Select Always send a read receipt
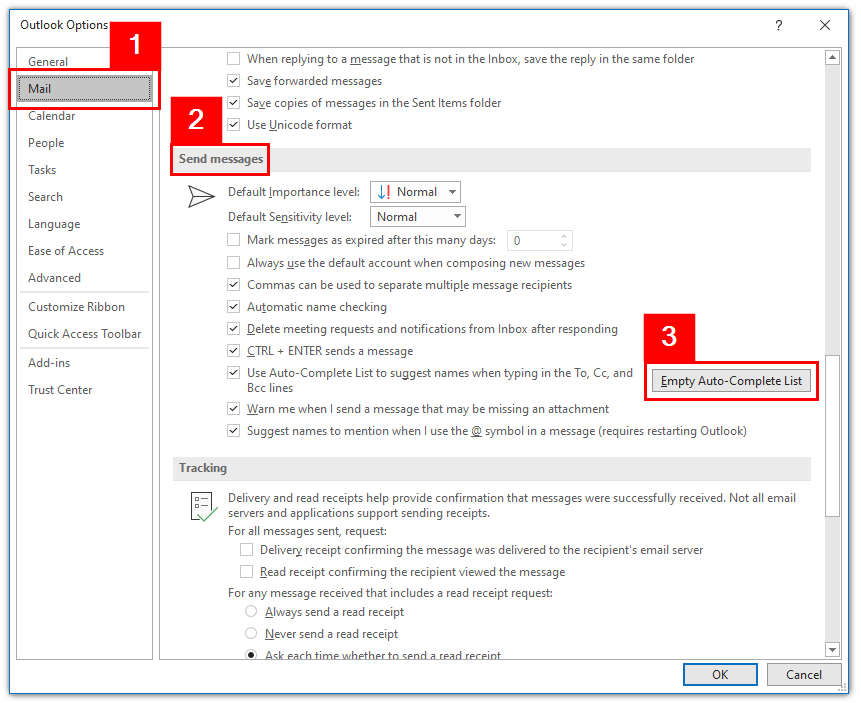 pos(251,611)
